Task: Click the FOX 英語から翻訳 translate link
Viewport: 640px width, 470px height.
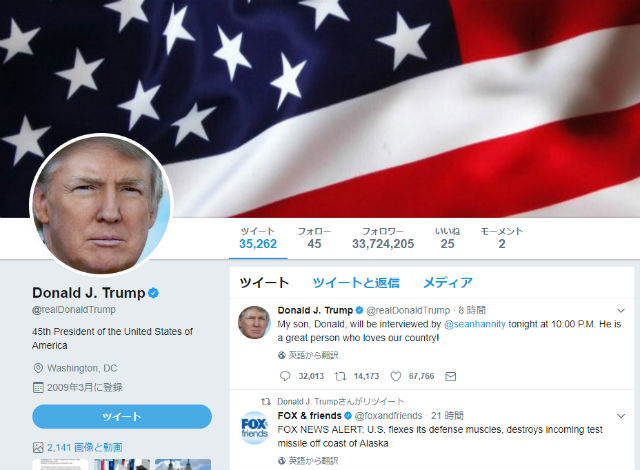Action: click(x=313, y=461)
